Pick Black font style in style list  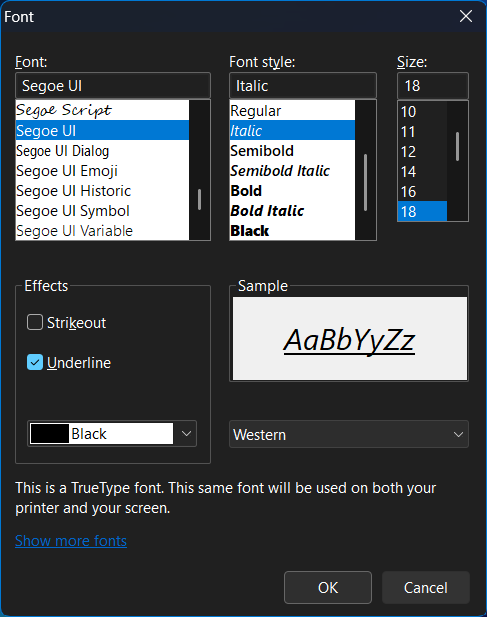(x=292, y=231)
